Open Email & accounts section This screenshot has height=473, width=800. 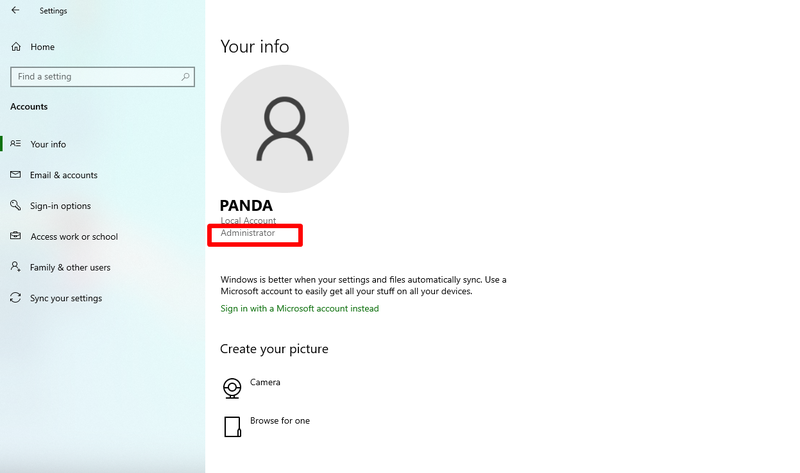[63, 175]
